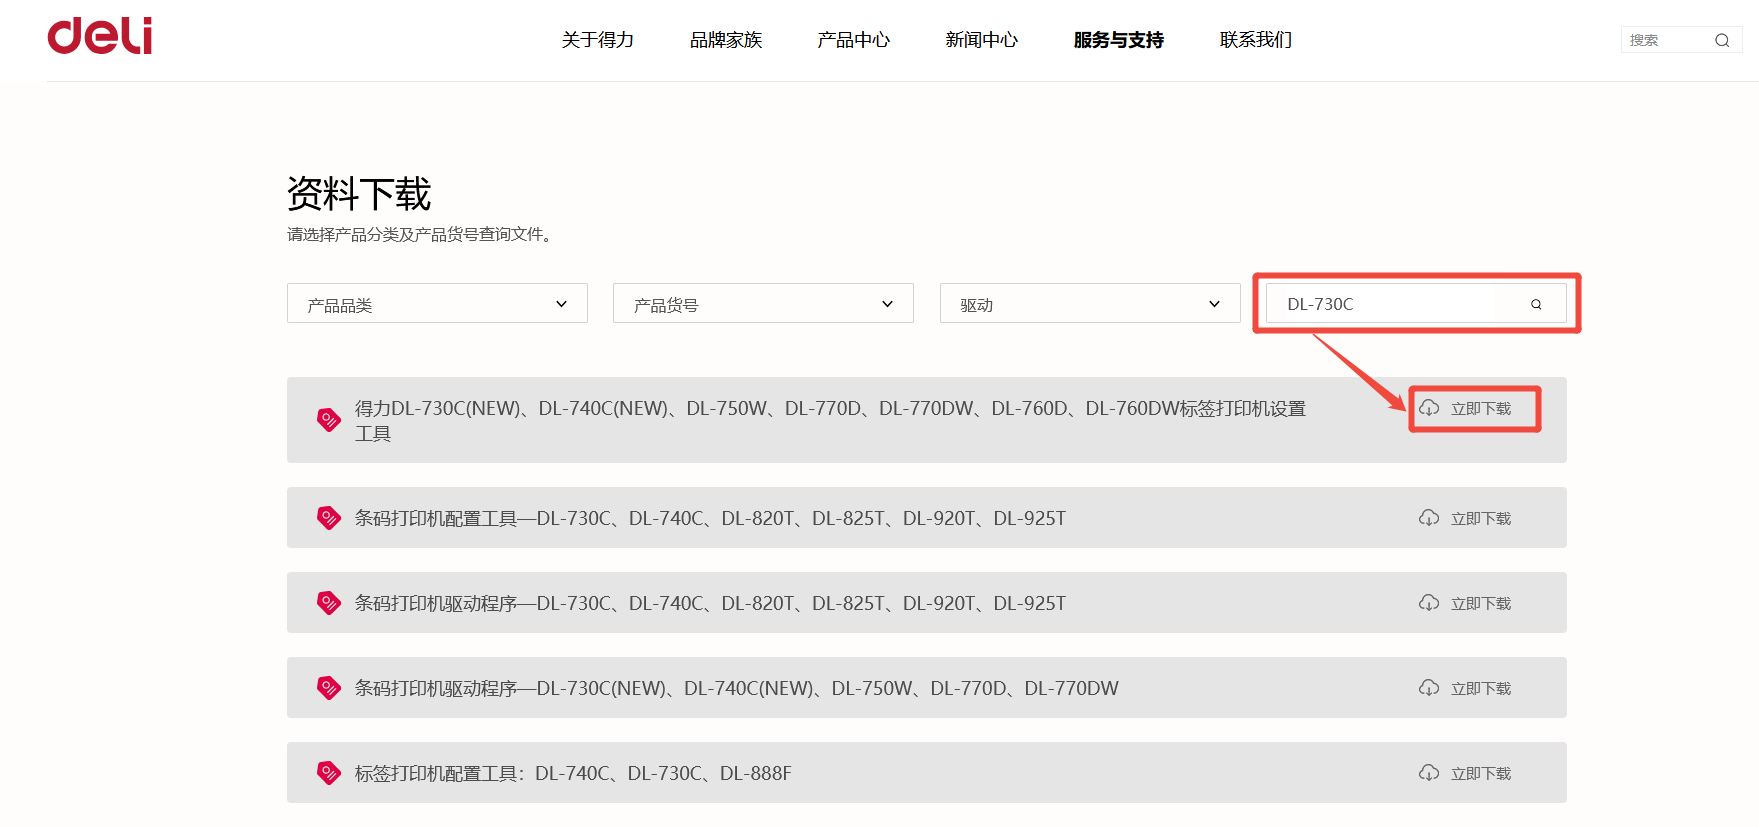Click cloud download icon for 标签打印机配置工具 DL-888F row
The width and height of the screenshot is (1759, 827).
point(1429,773)
